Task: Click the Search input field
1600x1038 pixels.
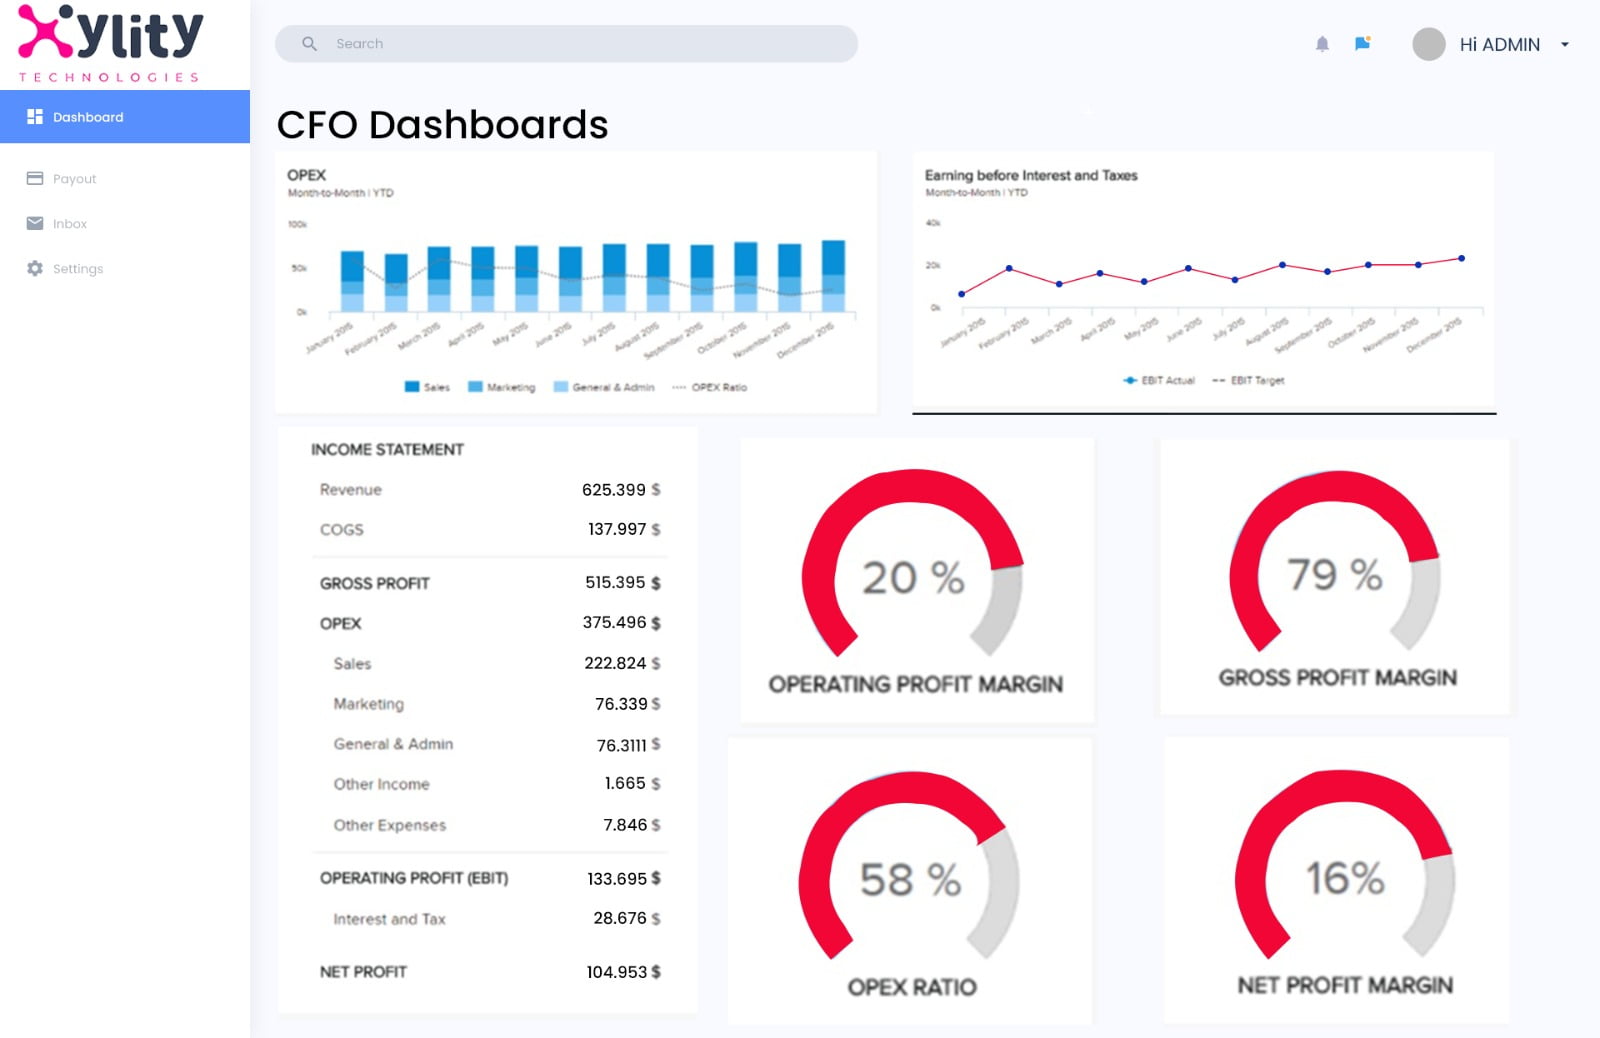Action: tap(566, 44)
